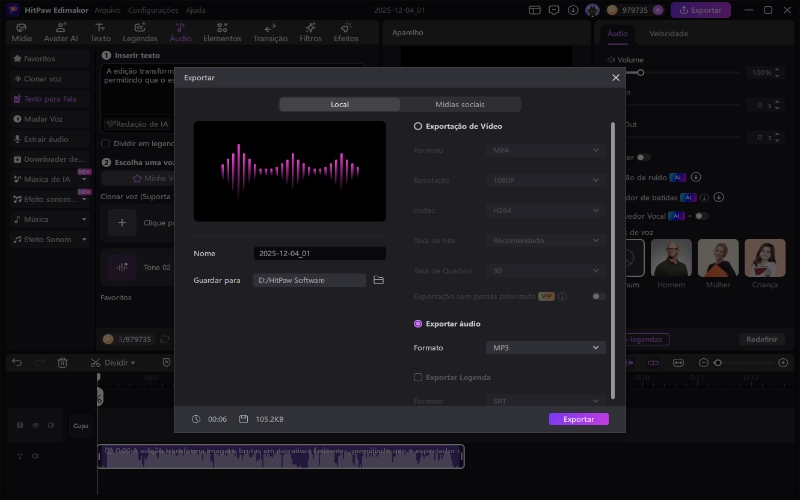Select the Exportação de Vídeo radio button
The height and width of the screenshot is (500, 800).
coord(418,127)
